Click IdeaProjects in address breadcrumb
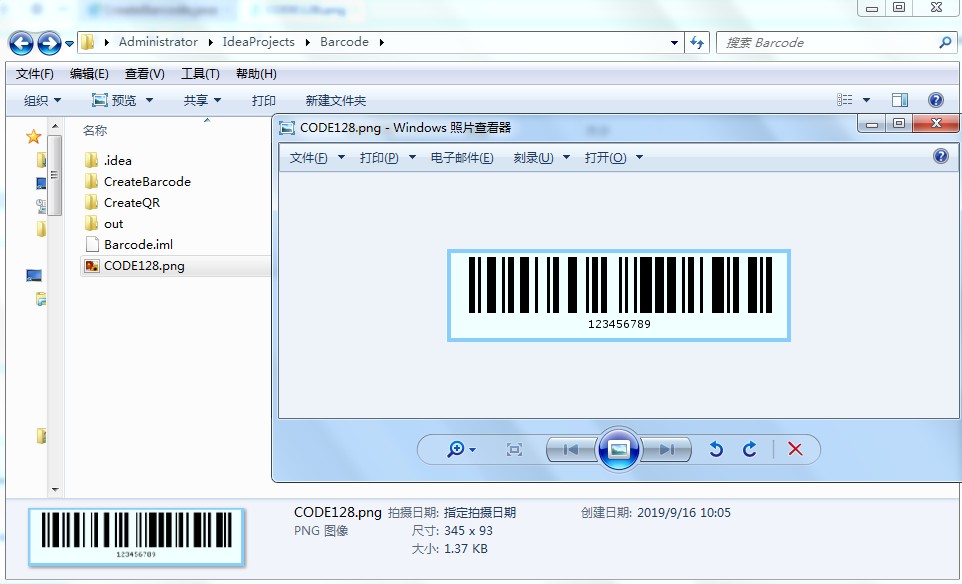Image resolution: width=962 pixels, height=584 pixels. pos(258,42)
